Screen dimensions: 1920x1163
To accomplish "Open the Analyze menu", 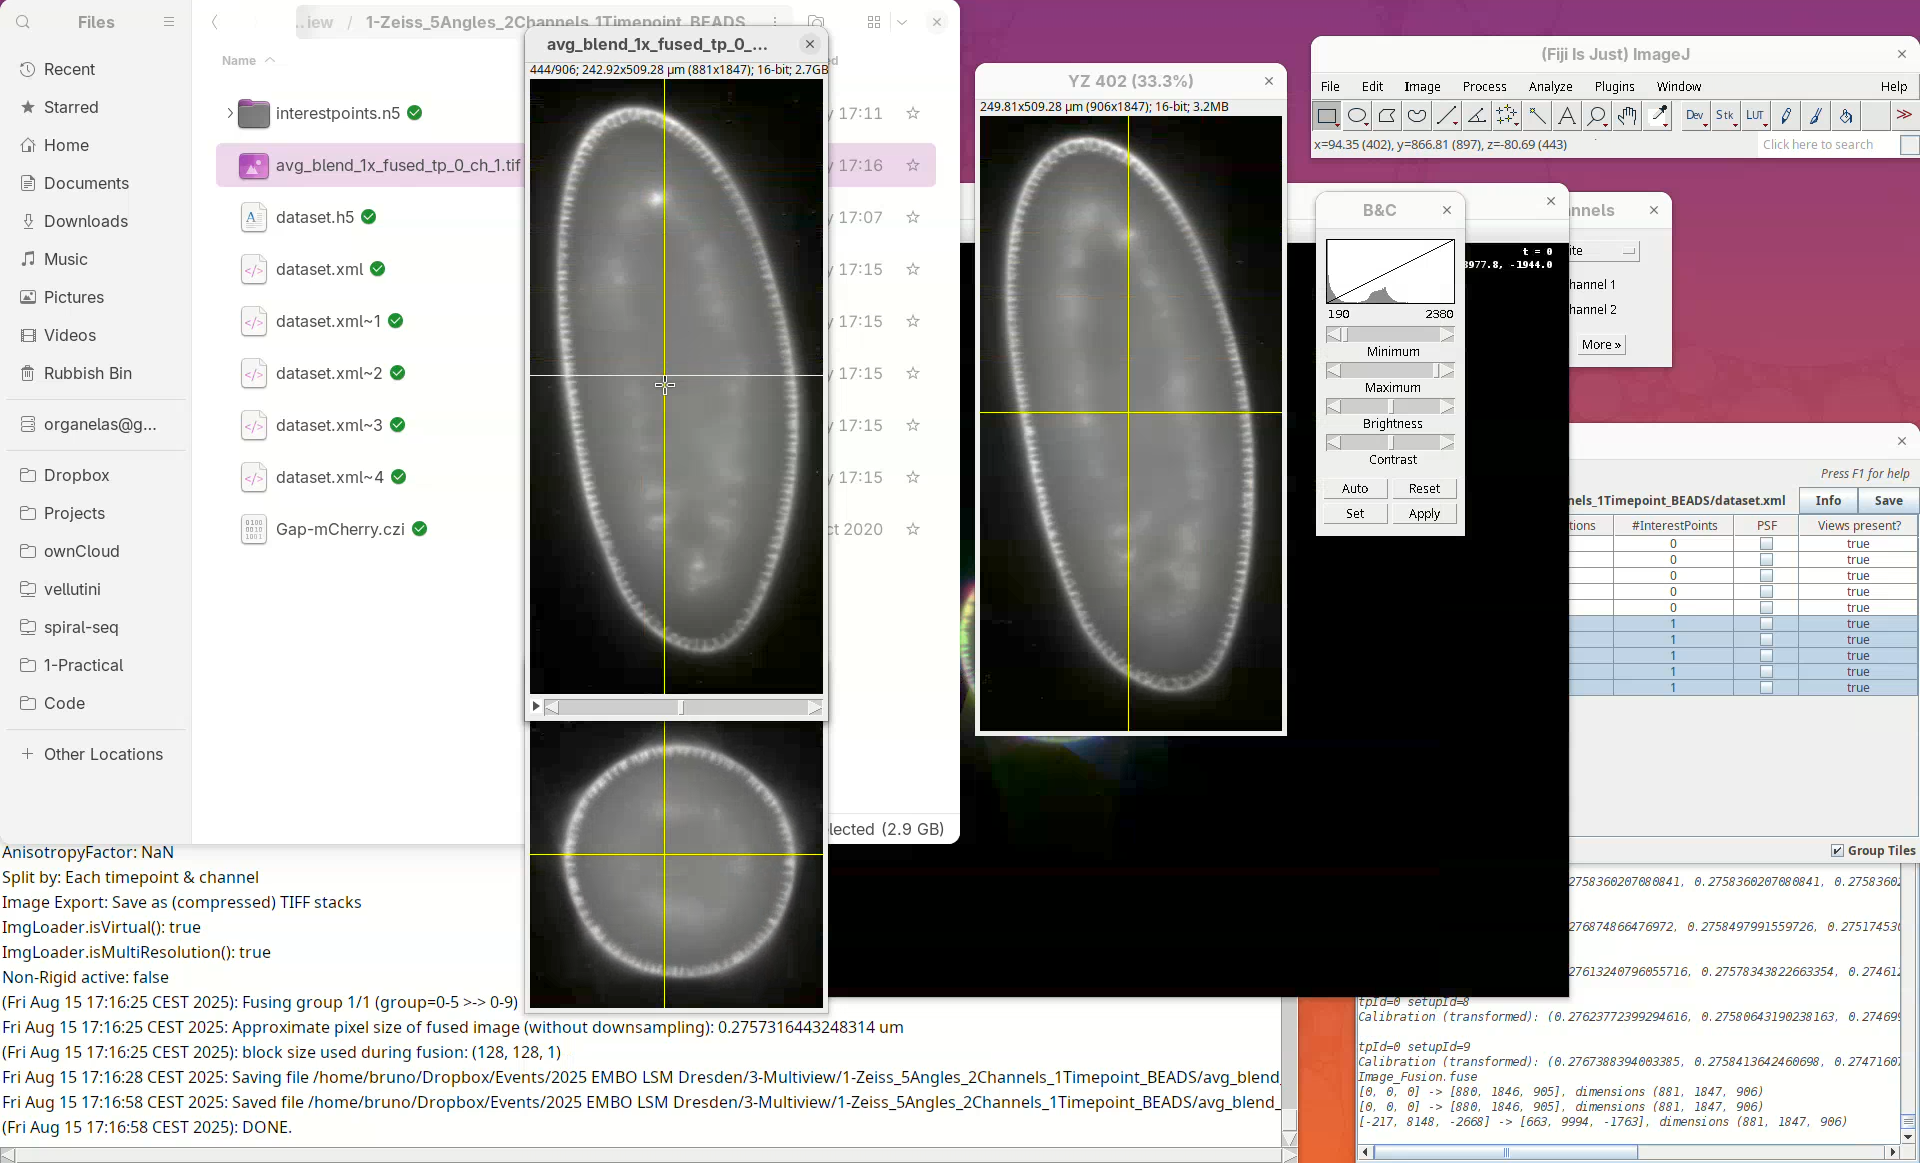I will [x=1550, y=87].
